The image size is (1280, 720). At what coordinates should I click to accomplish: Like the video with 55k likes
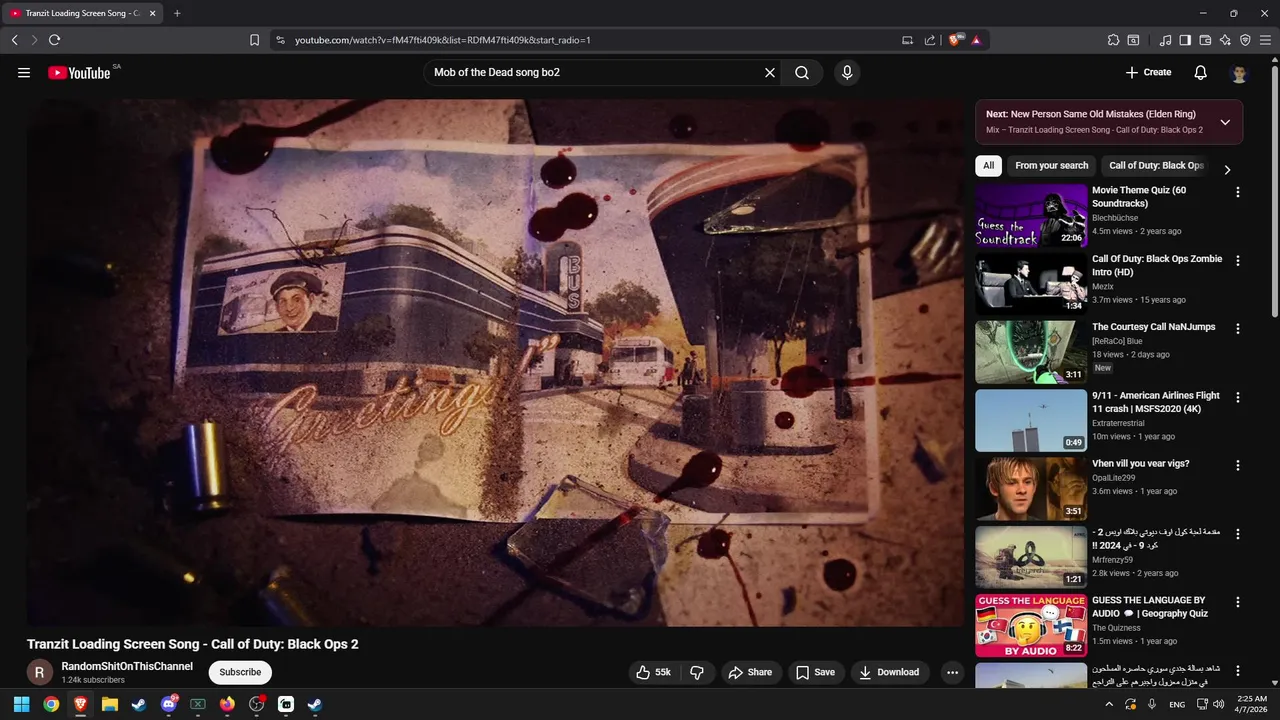tap(653, 673)
